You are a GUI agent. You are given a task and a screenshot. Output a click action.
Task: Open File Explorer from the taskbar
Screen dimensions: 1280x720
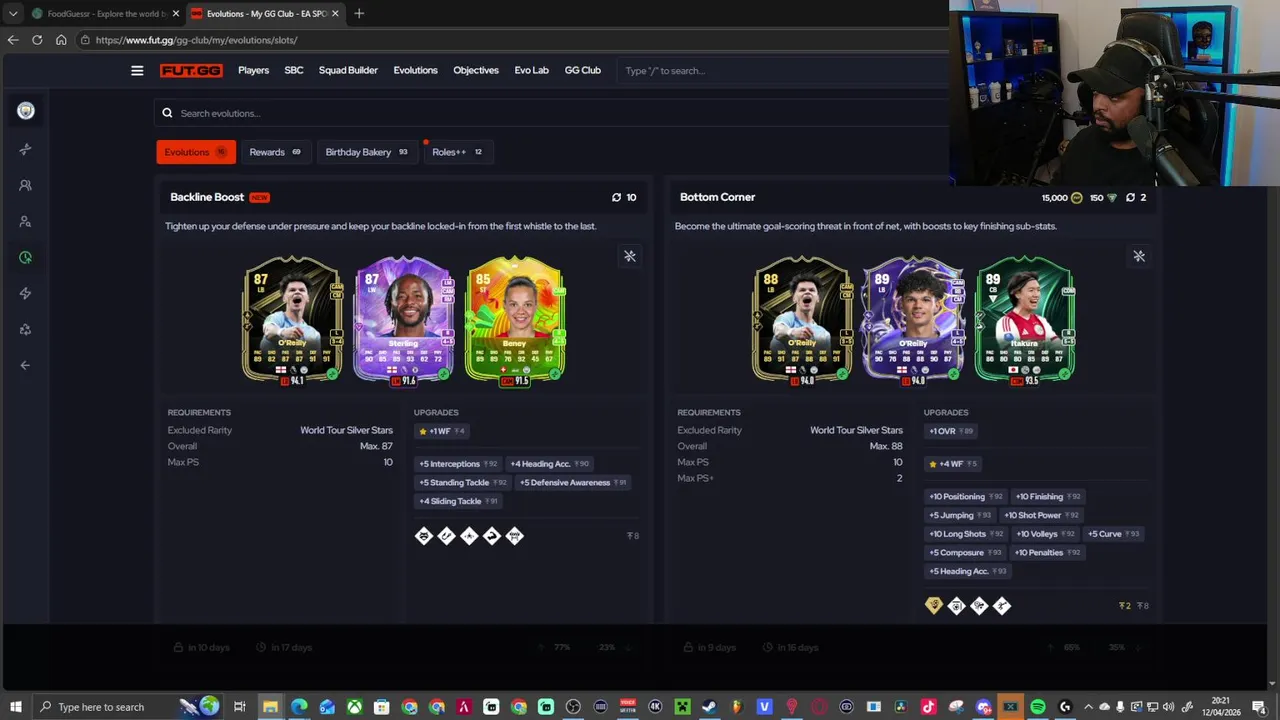pyautogui.click(x=270, y=707)
